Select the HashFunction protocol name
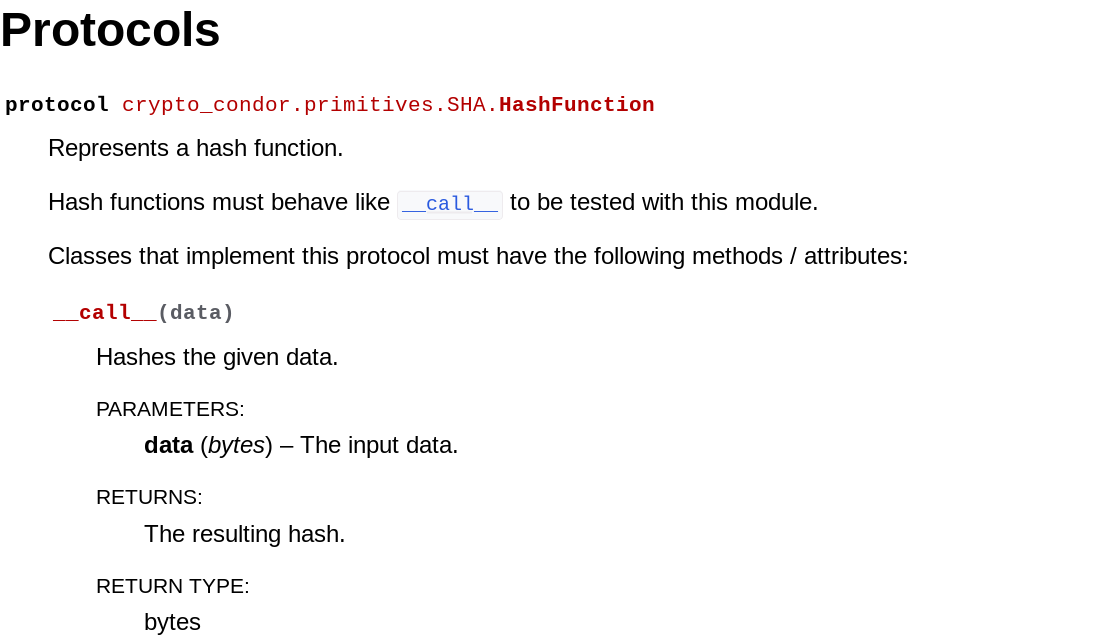 (x=577, y=105)
